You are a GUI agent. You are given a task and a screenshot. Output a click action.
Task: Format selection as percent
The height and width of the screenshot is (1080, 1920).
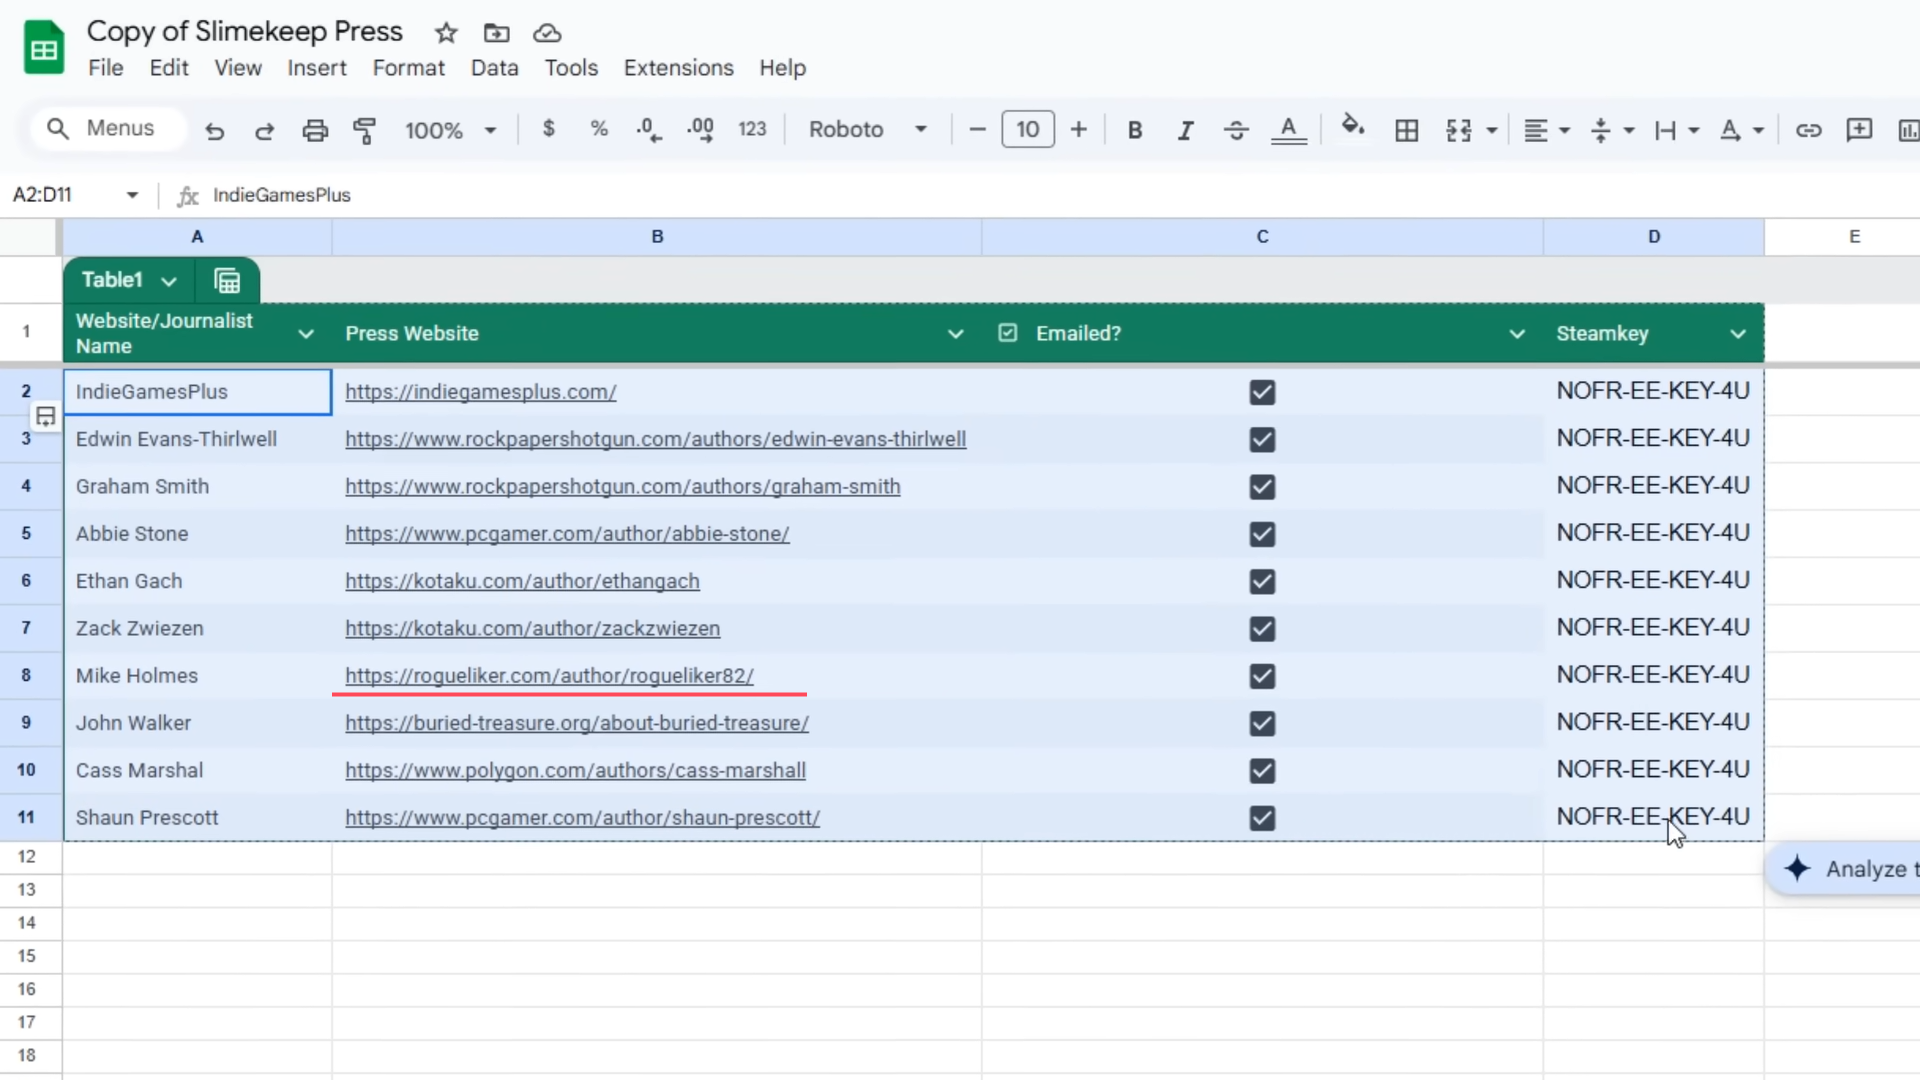(599, 129)
